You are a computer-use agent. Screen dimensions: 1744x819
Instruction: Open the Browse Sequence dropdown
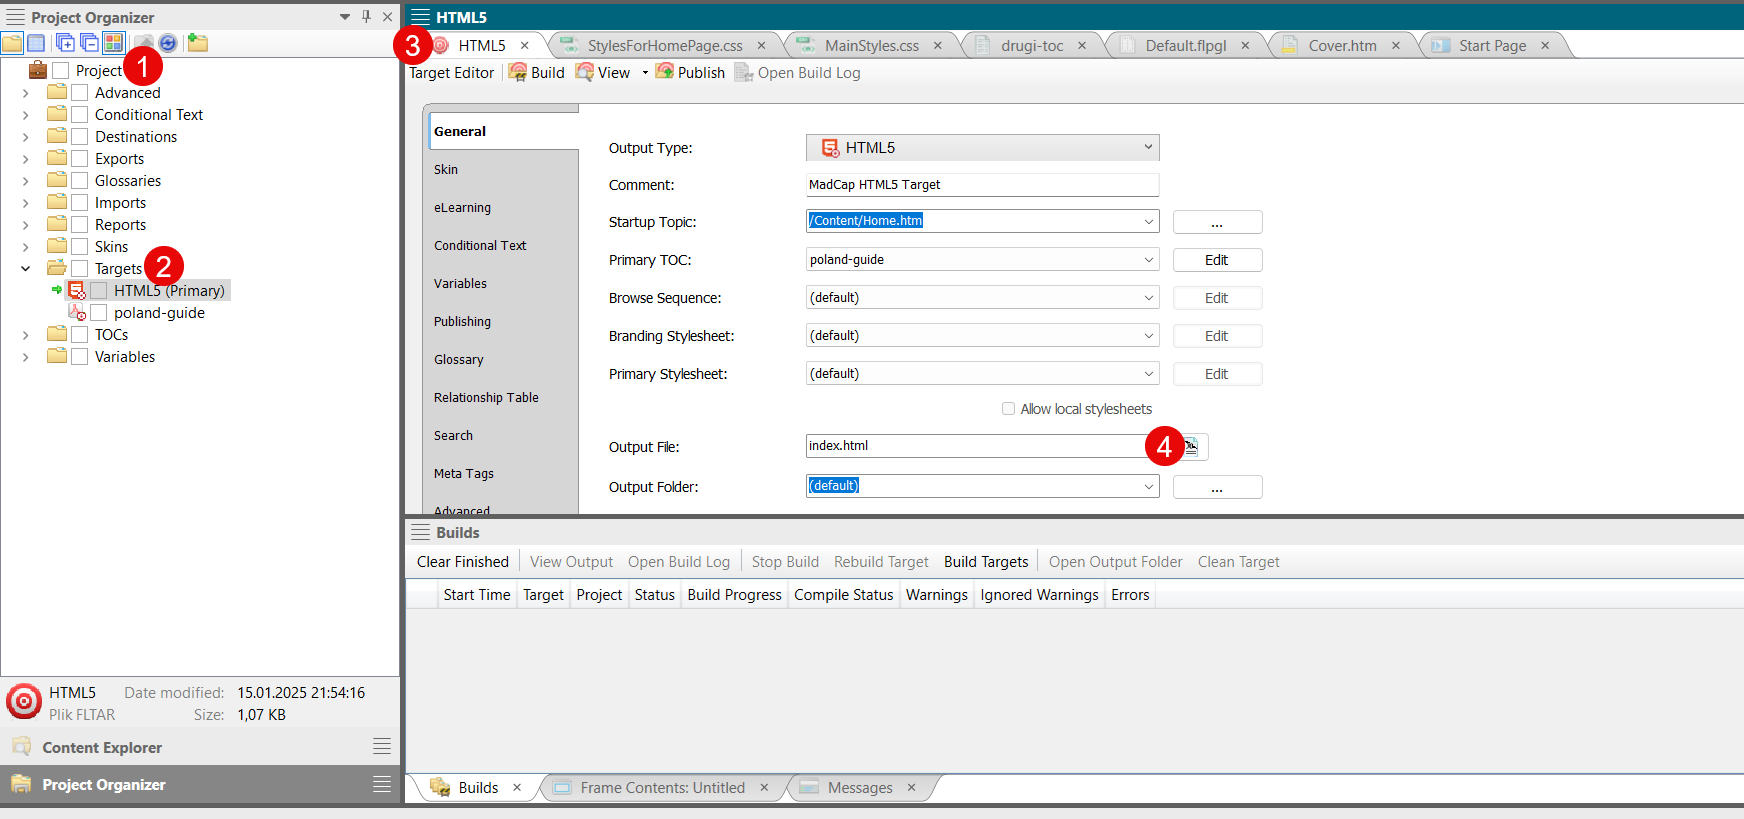tap(1148, 297)
